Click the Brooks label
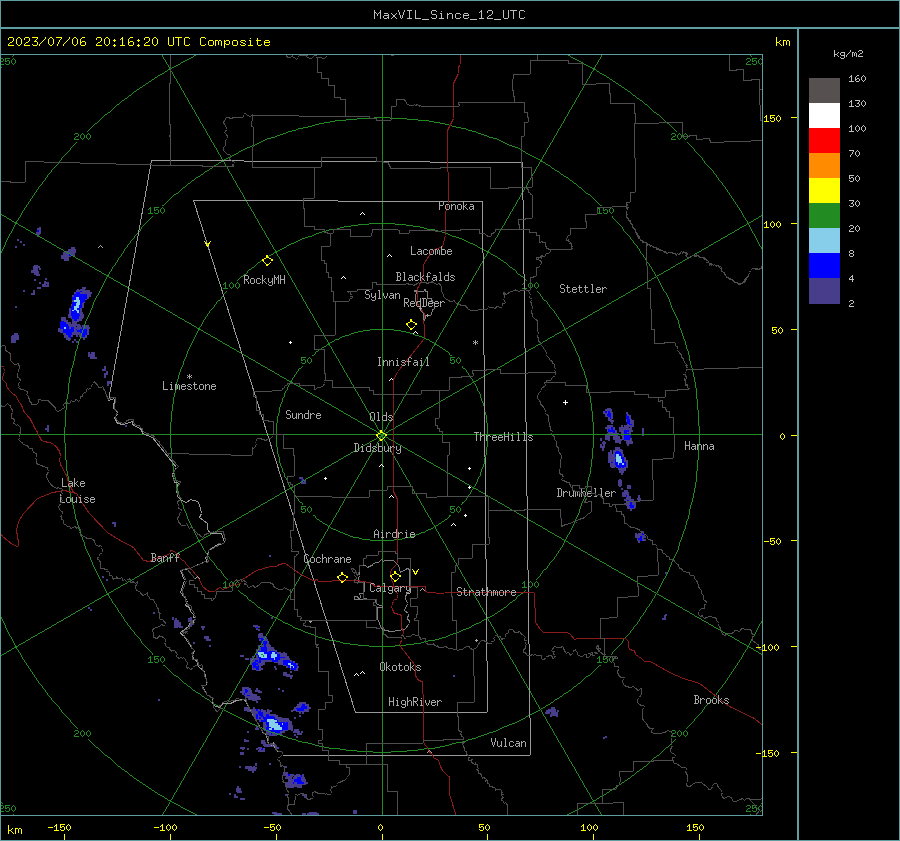 711,700
